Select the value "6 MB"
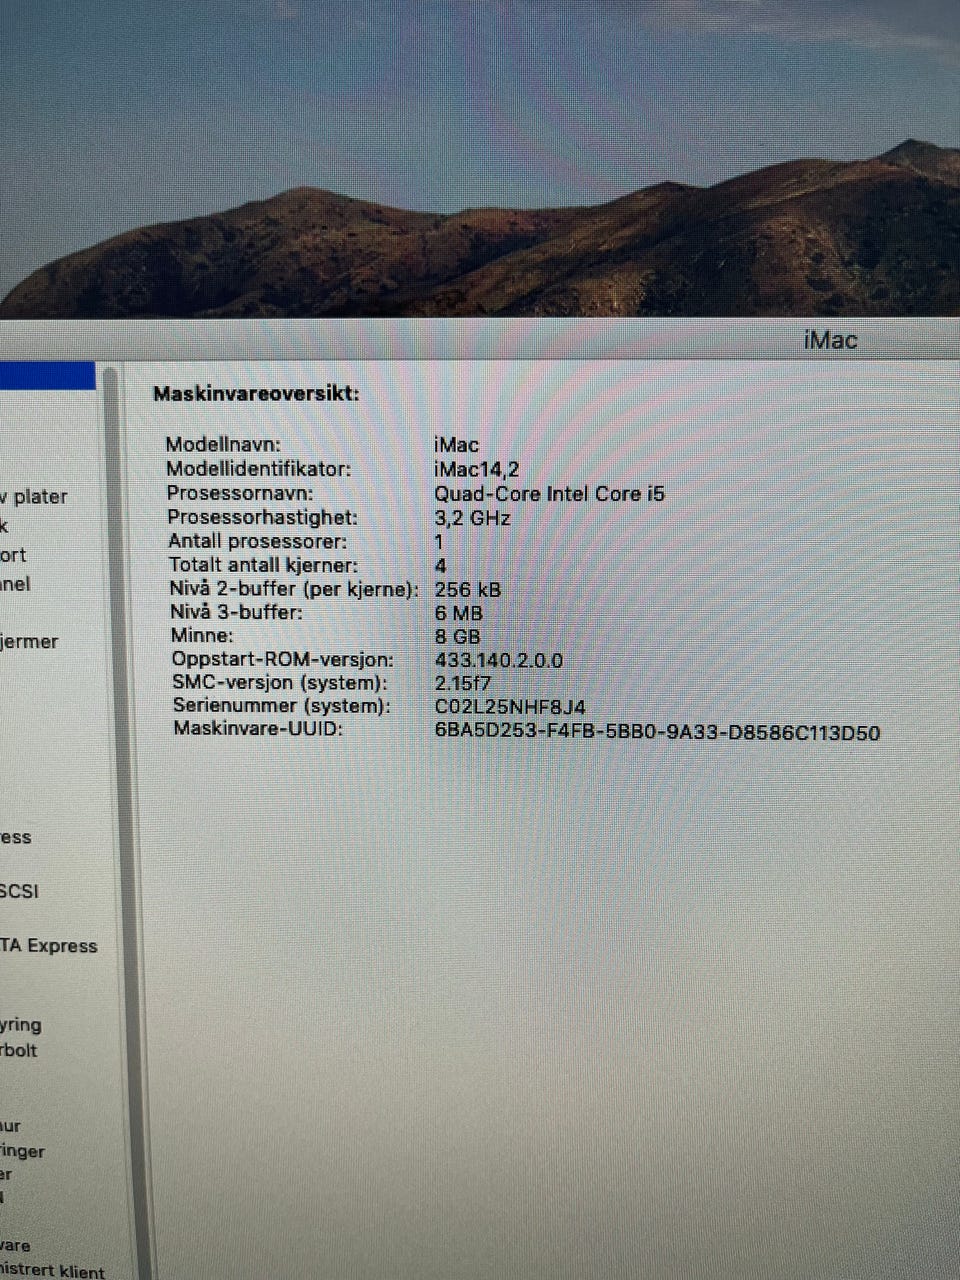The height and width of the screenshot is (1280, 960). [x=459, y=613]
